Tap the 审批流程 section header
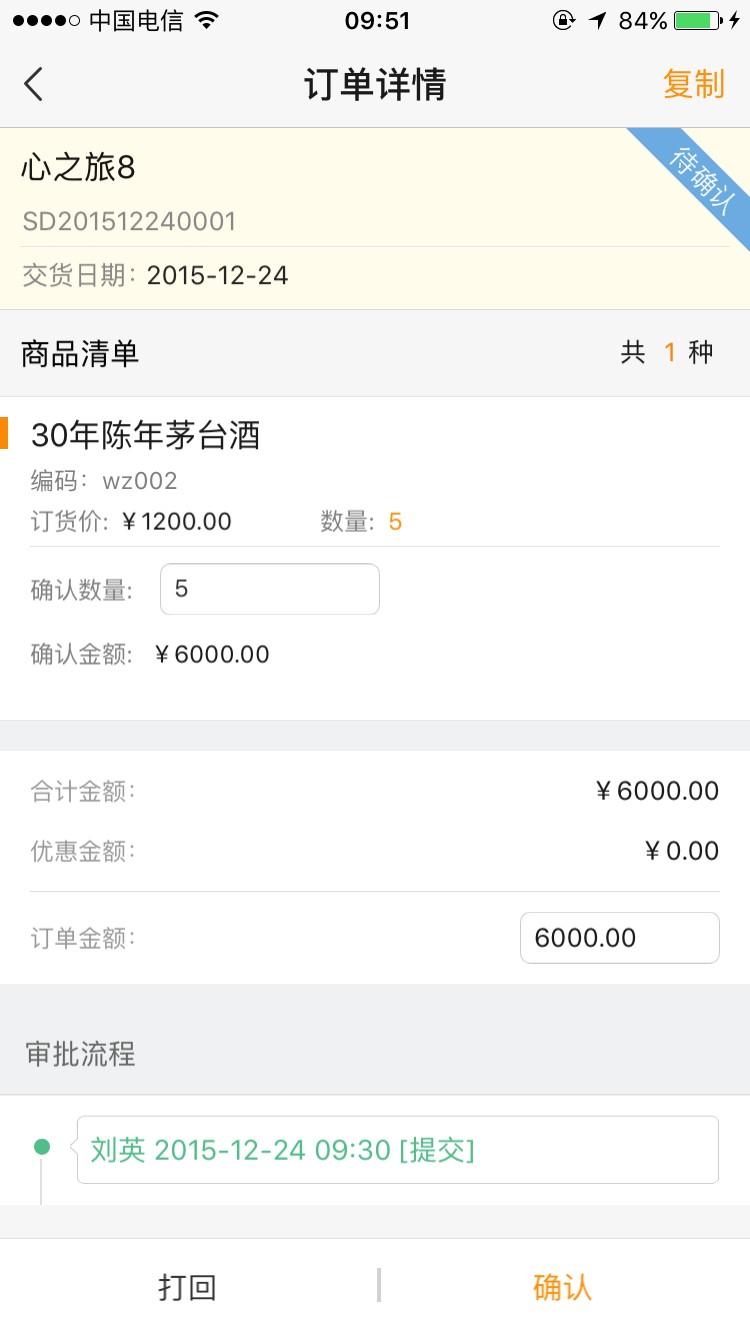750x1334 pixels. (x=80, y=1054)
